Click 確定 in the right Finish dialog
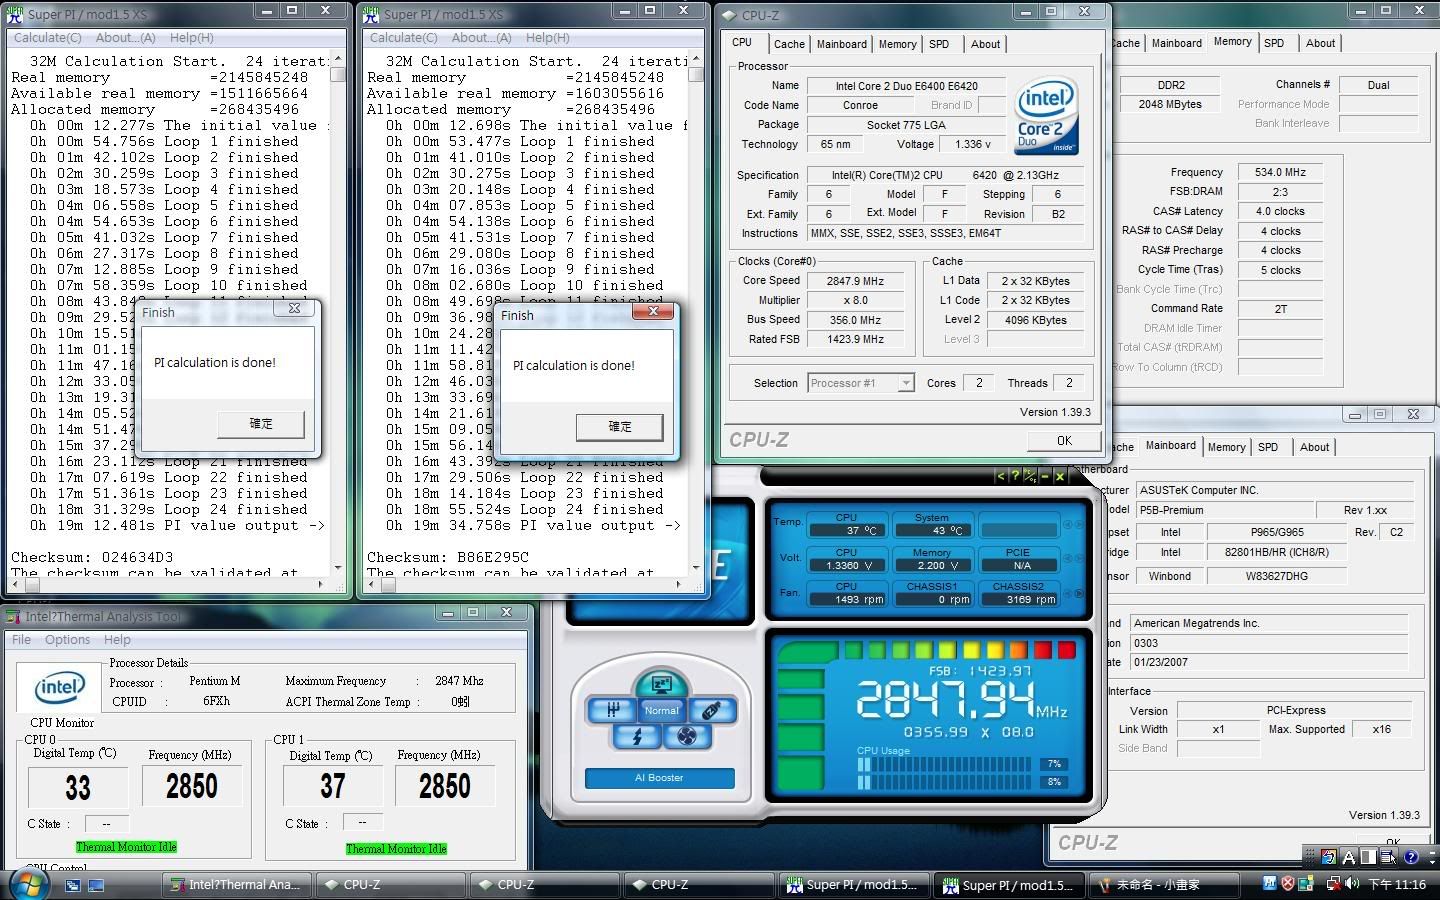The height and width of the screenshot is (900, 1440). [620, 427]
